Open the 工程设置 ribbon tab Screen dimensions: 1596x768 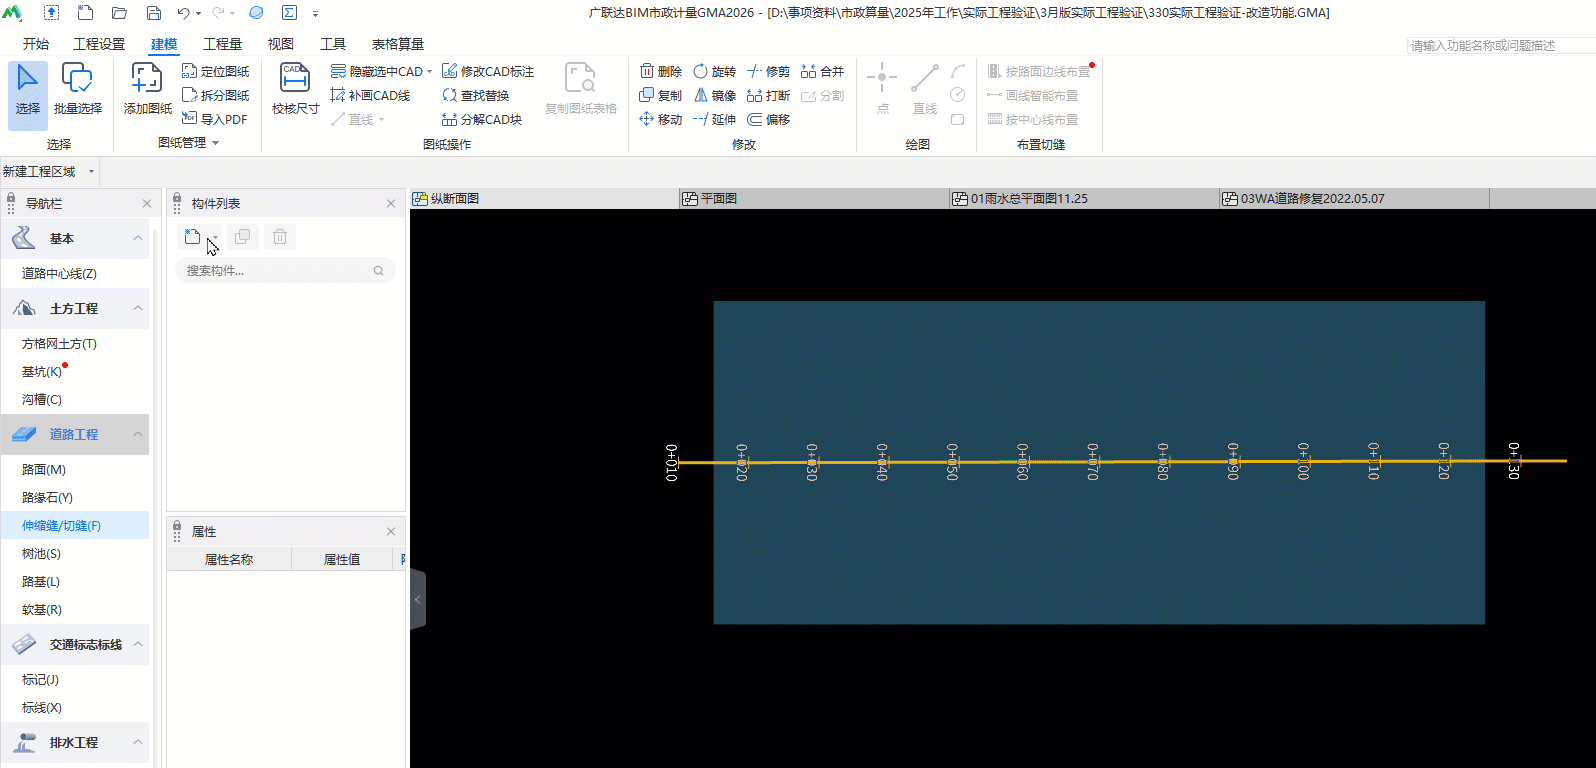[99, 44]
